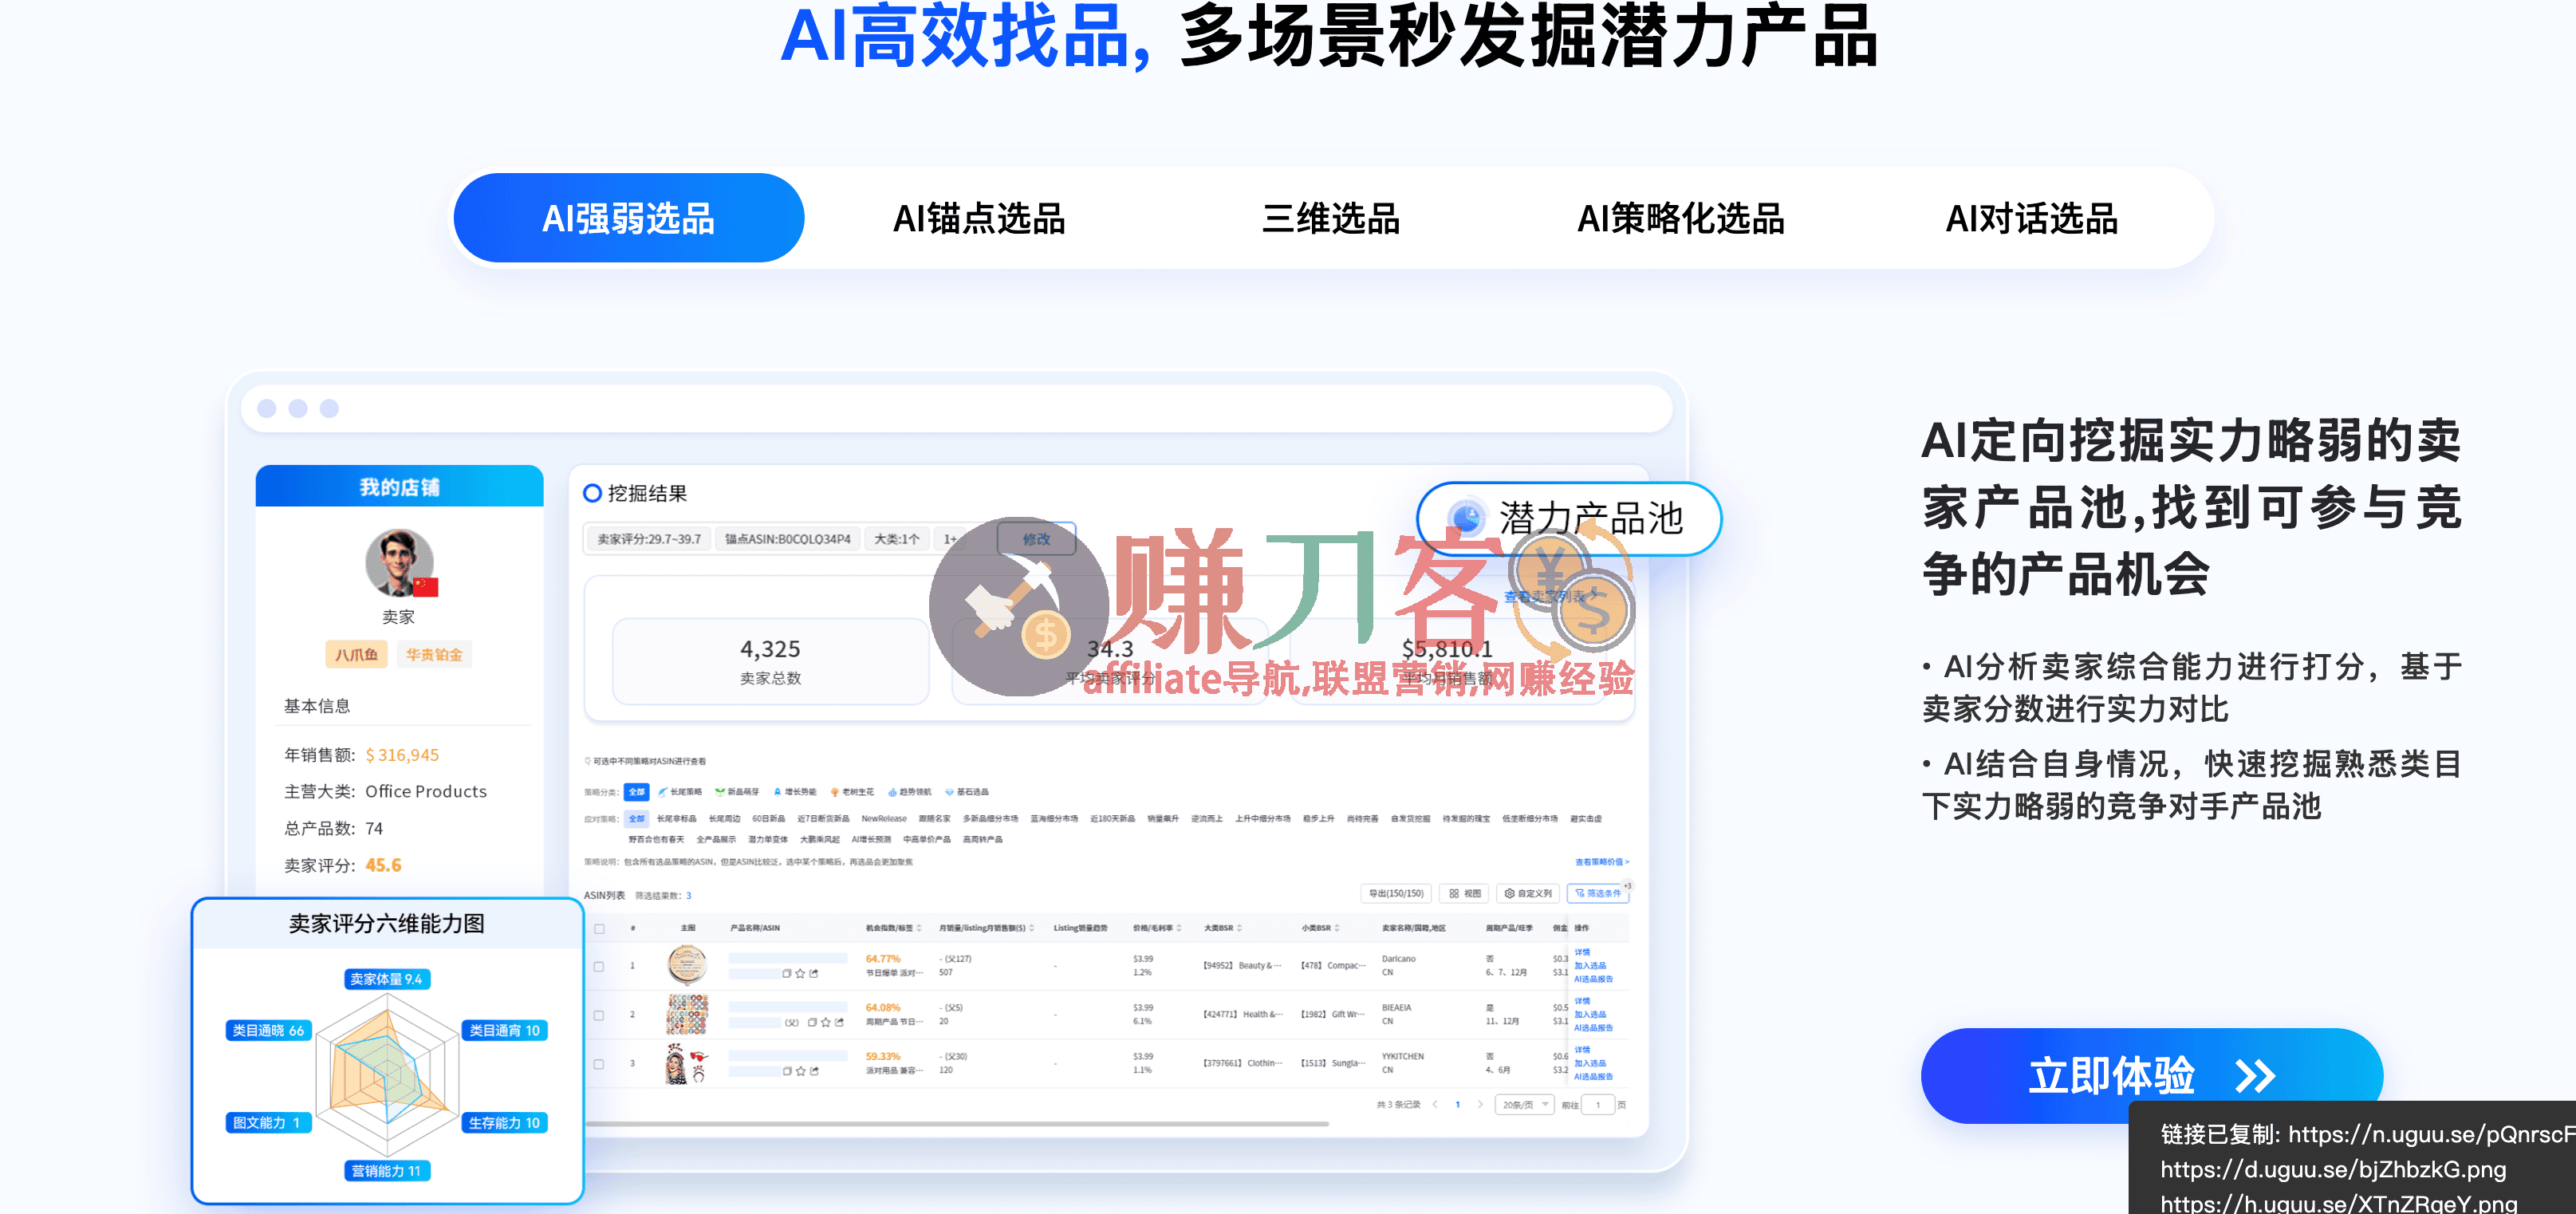The width and height of the screenshot is (2576, 1214).
Task: Open the 20条/页 page size dropdown
Action: (1525, 1105)
